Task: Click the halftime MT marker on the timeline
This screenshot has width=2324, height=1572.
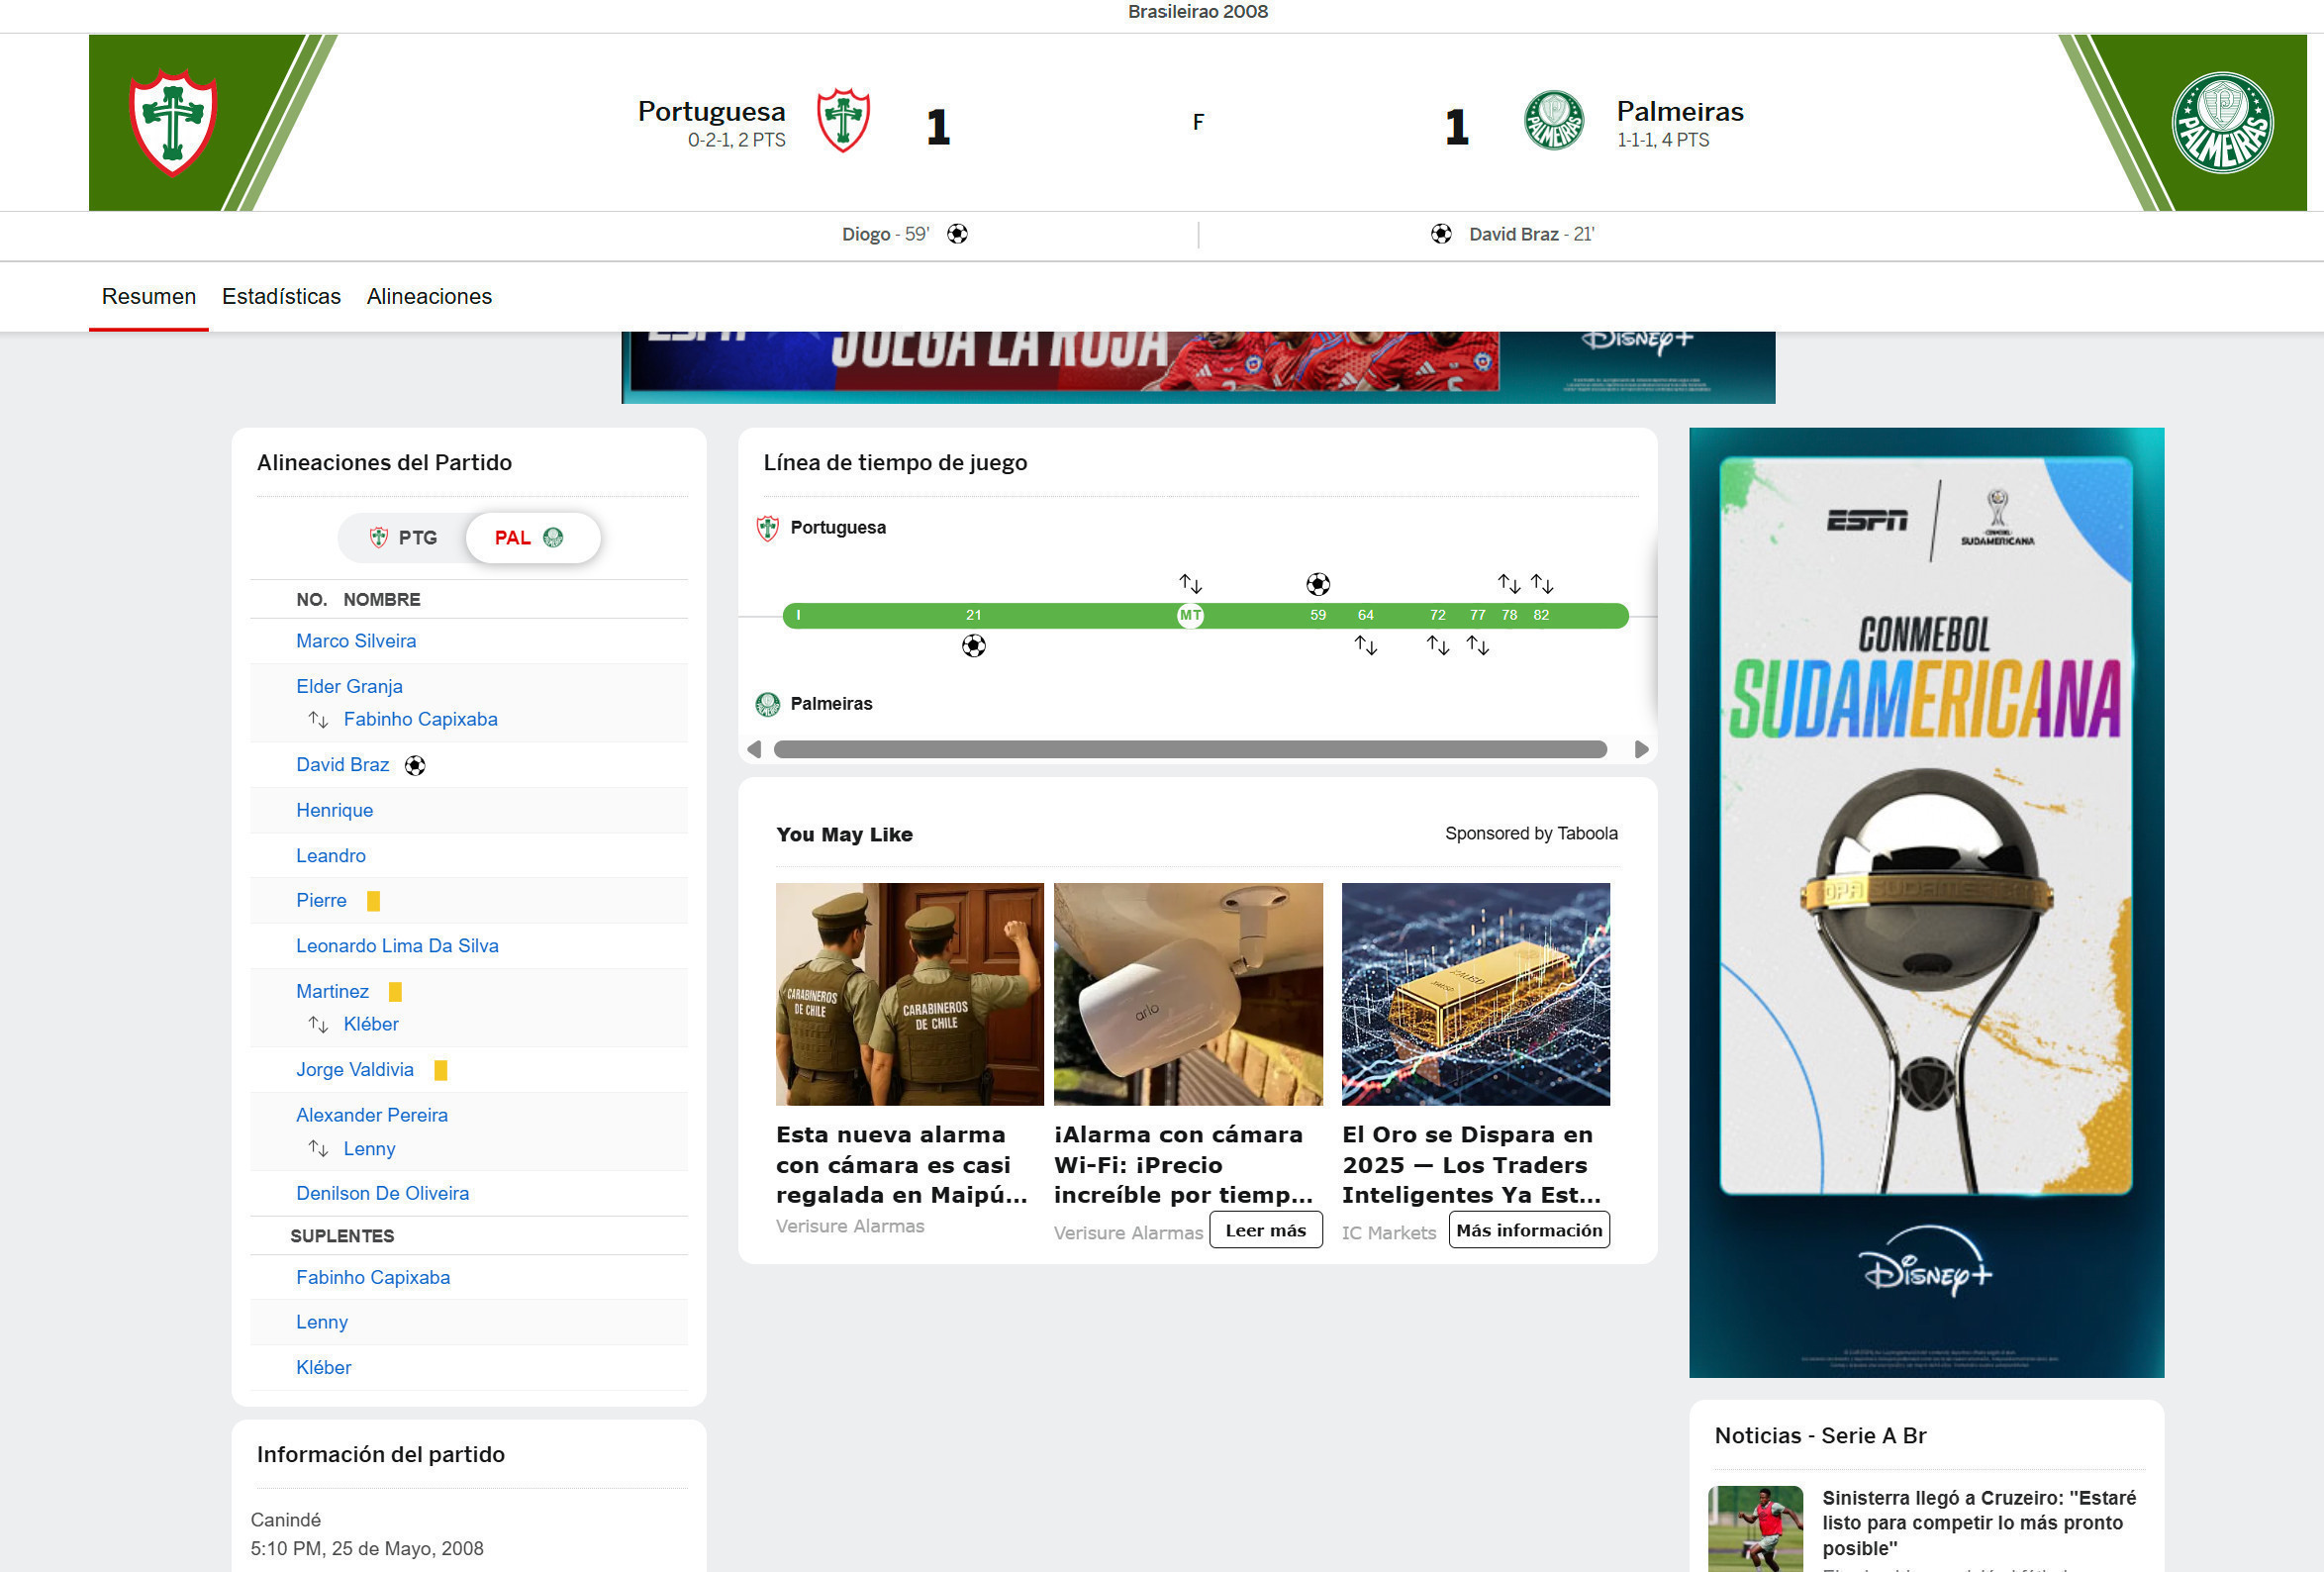Action: pyautogui.click(x=1190, y=615)
